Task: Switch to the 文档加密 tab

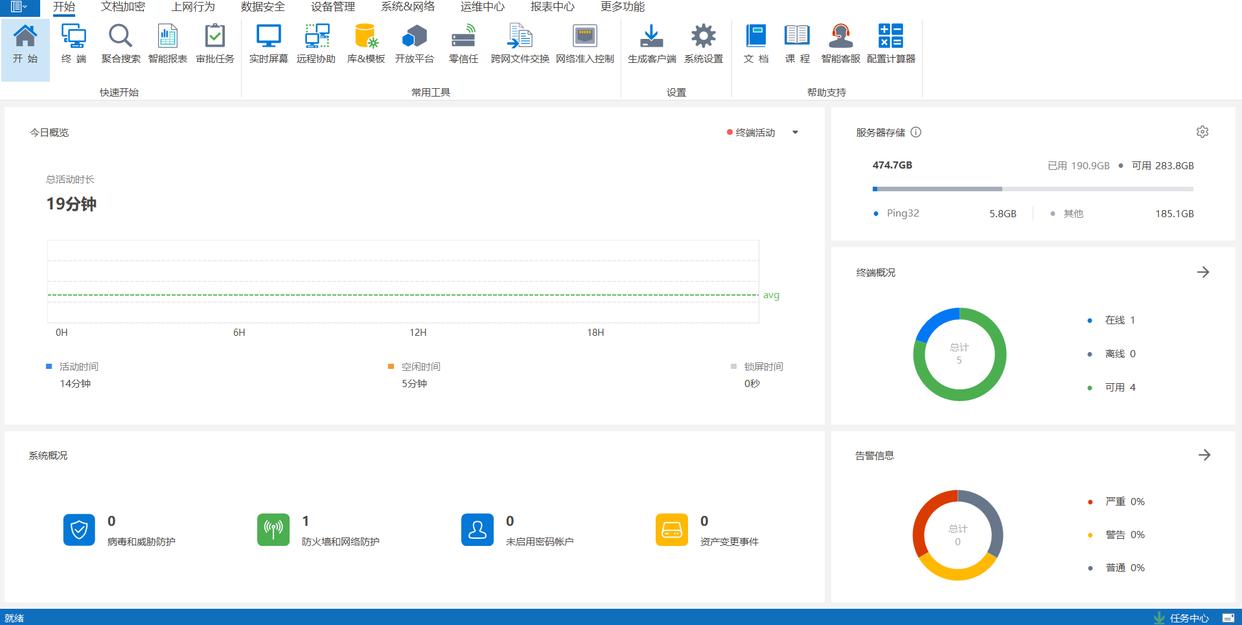Action: (123, 7)
